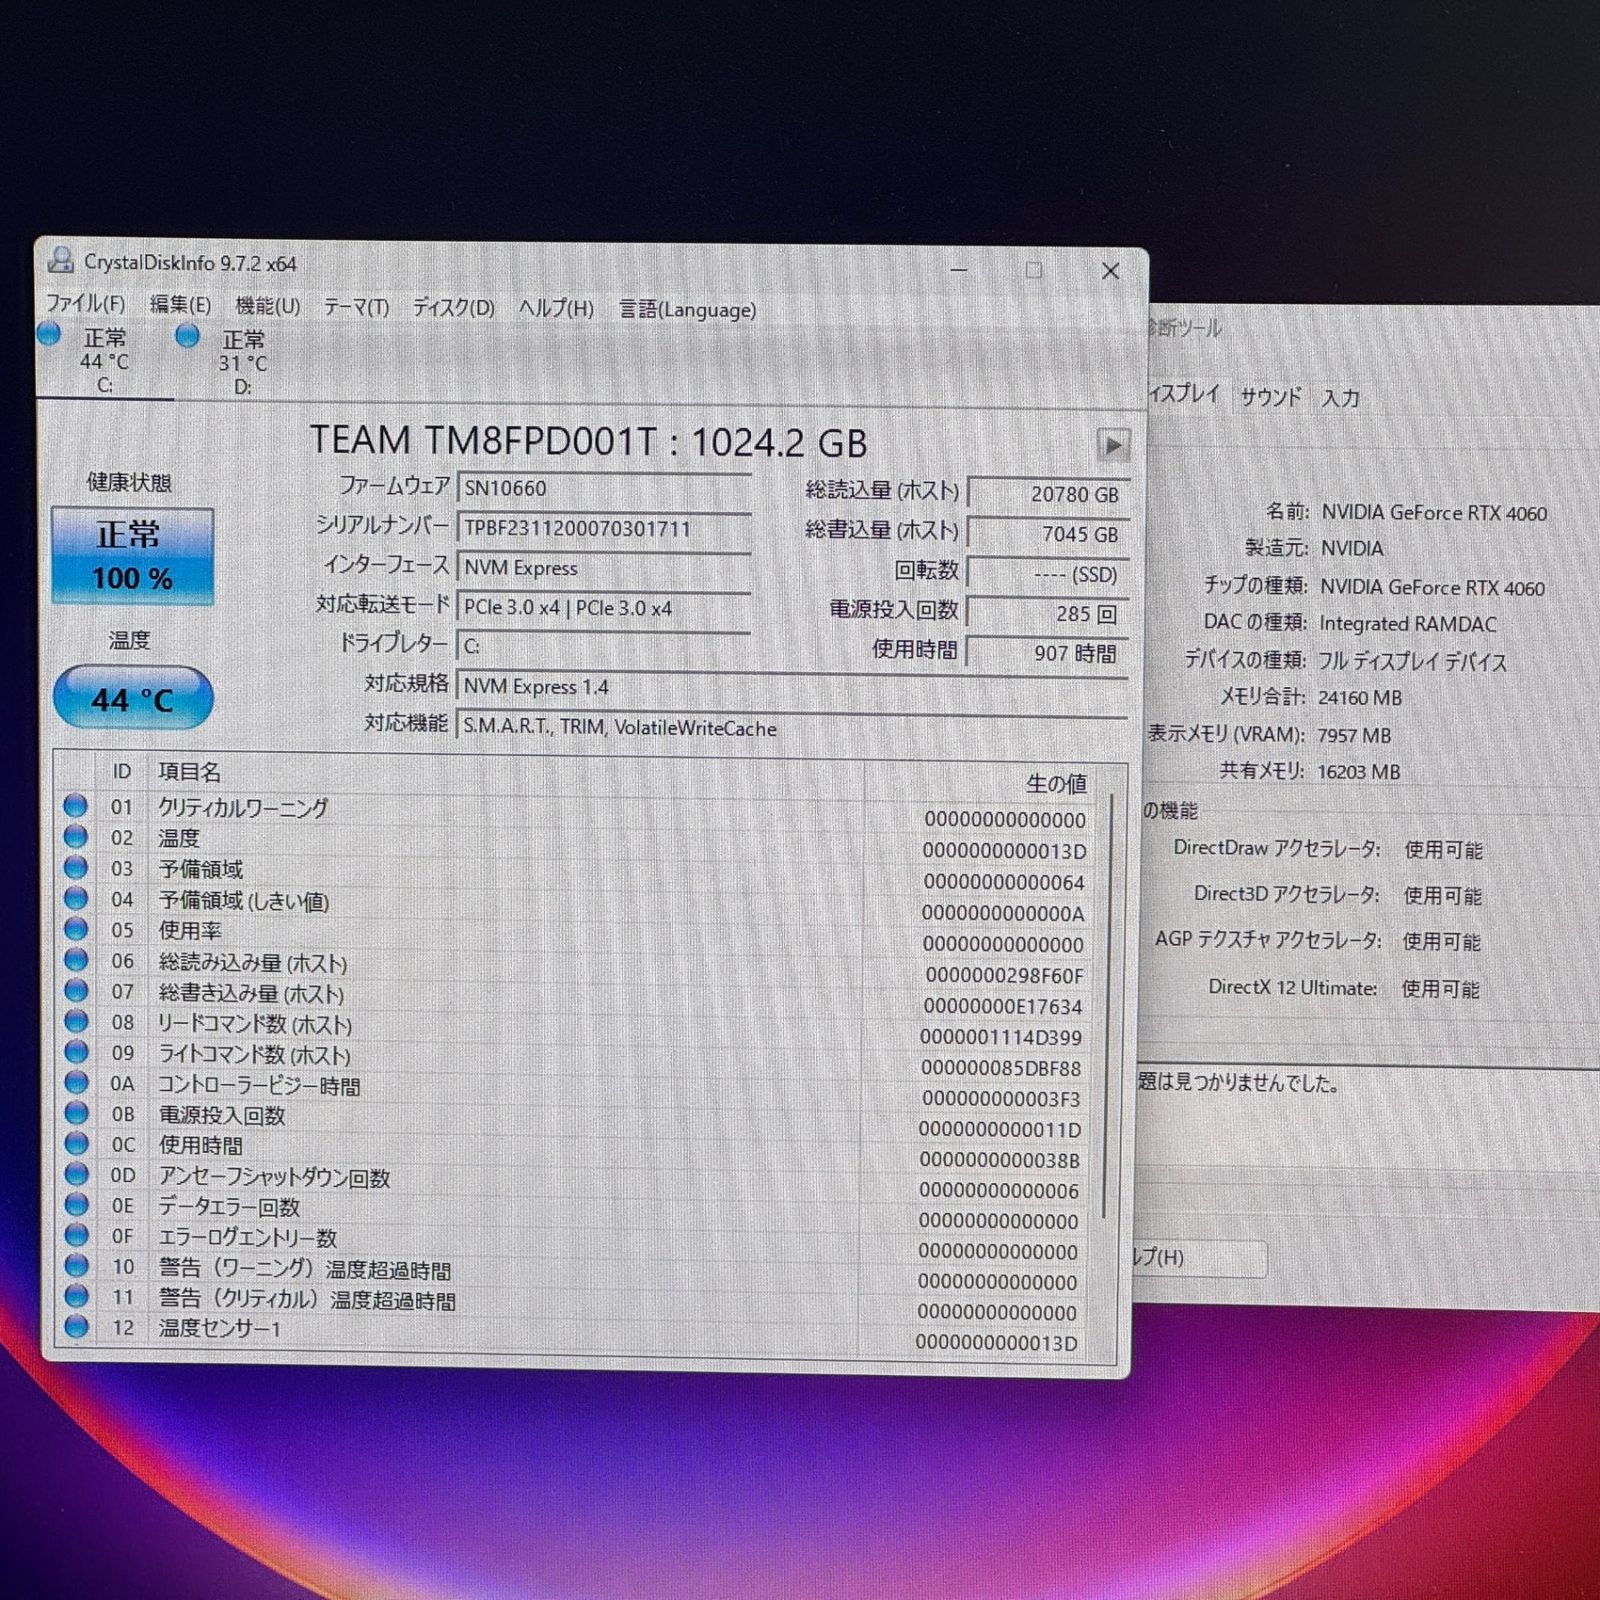Click the status icon for row 0E データエラー回数

(76, 1205)
